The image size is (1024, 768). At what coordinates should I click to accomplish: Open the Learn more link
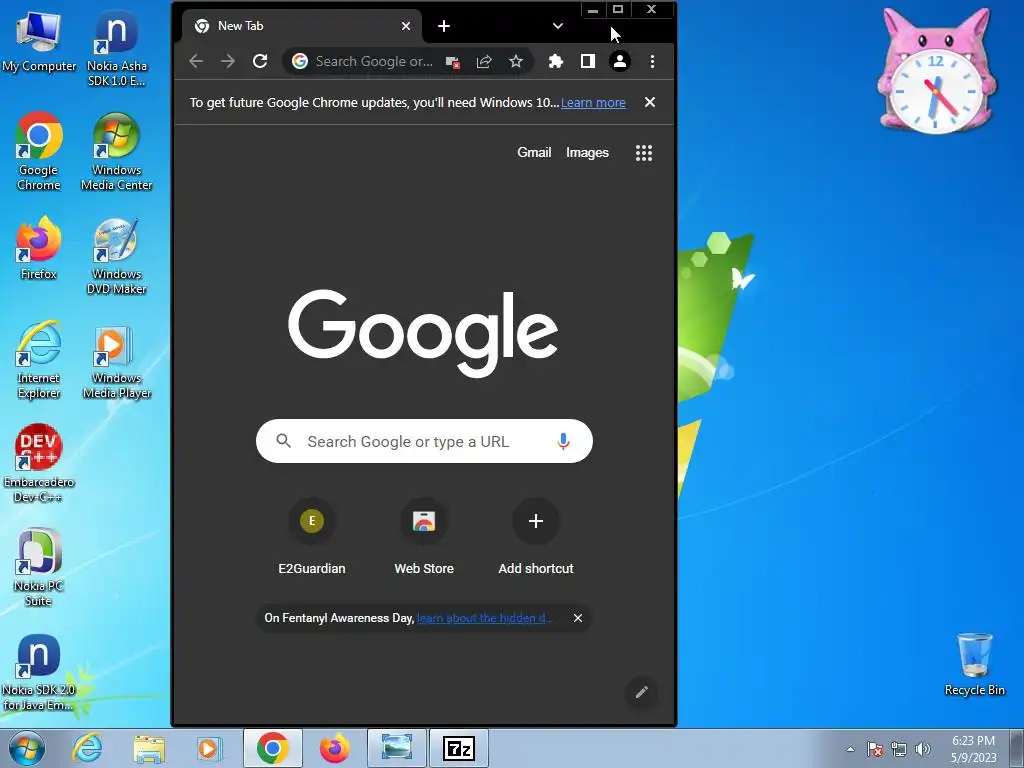[x=593, y=103]
